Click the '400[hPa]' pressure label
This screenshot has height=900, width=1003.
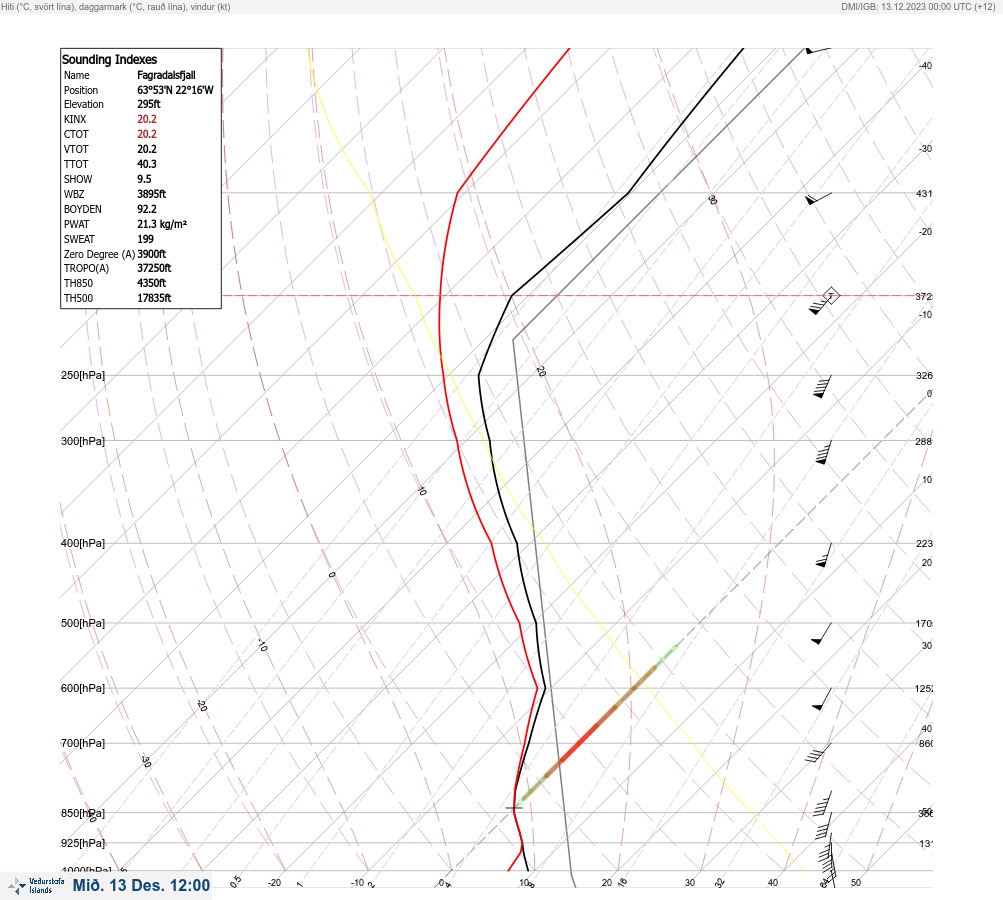(x=83, y=543)
